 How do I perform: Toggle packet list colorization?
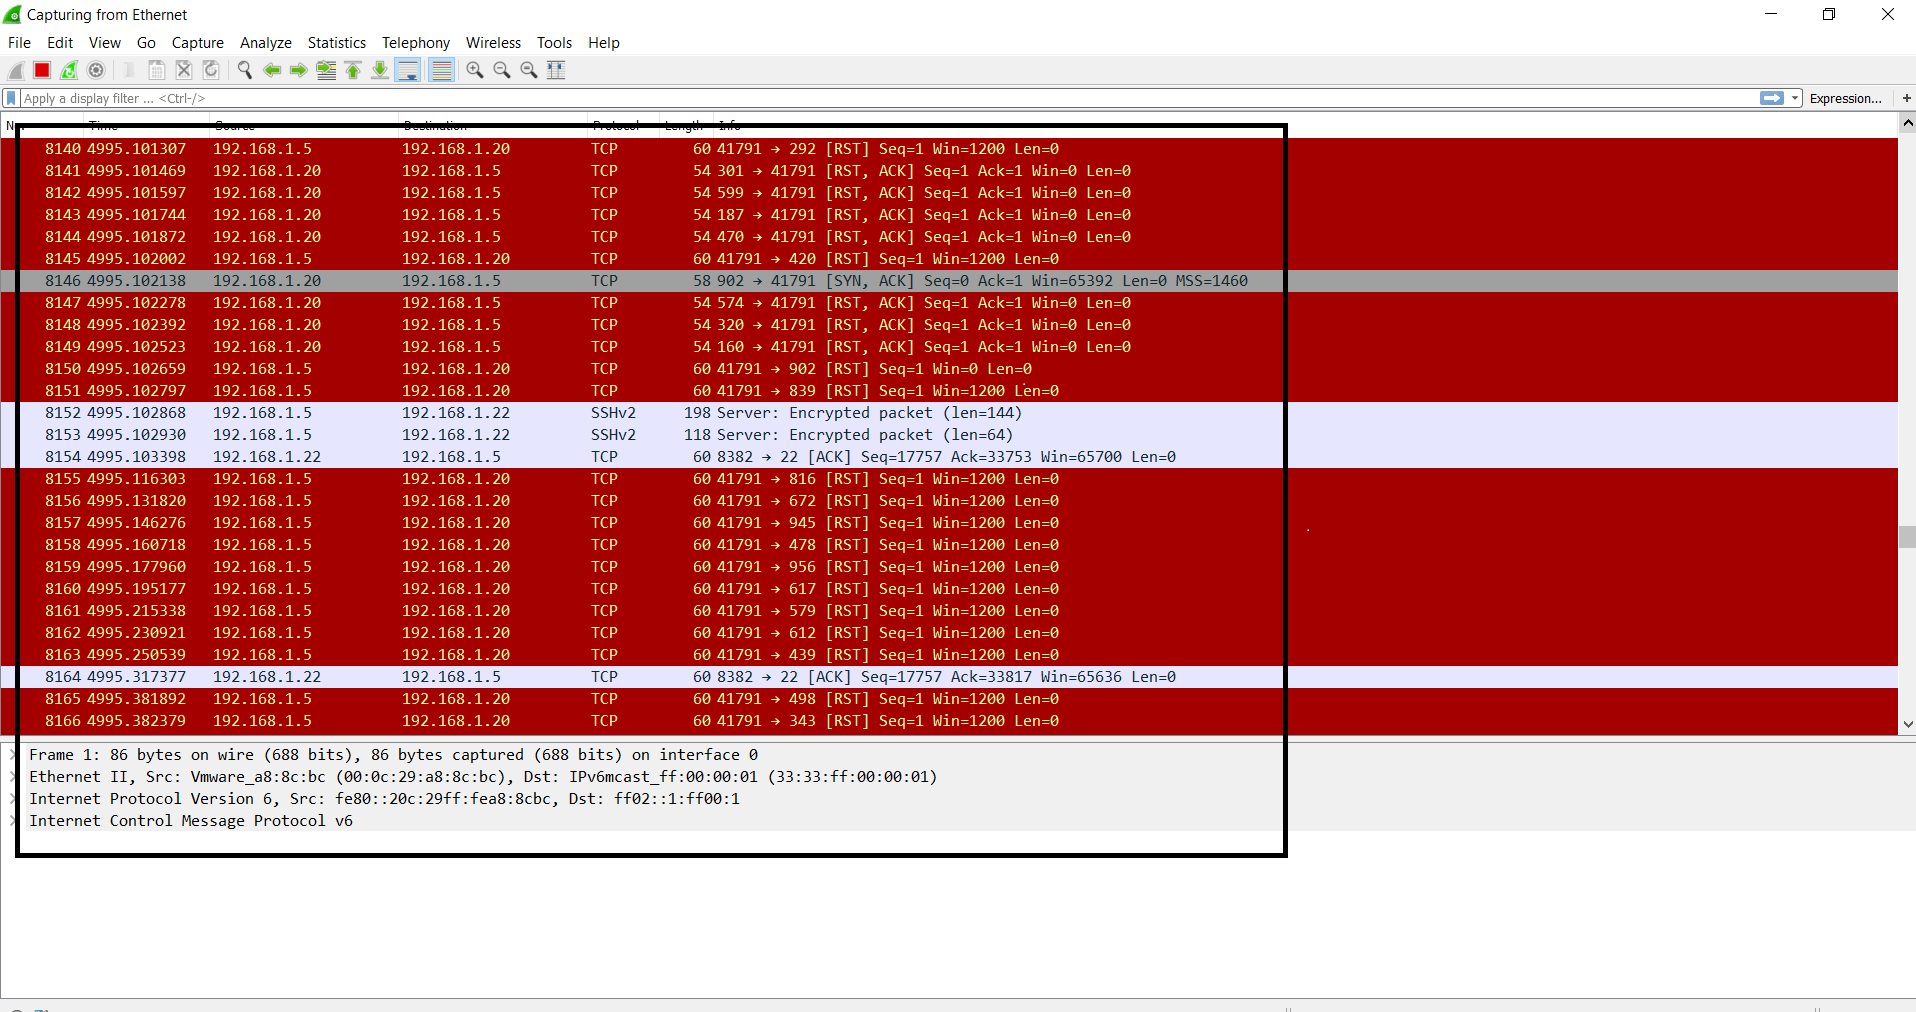click(441, 70)
